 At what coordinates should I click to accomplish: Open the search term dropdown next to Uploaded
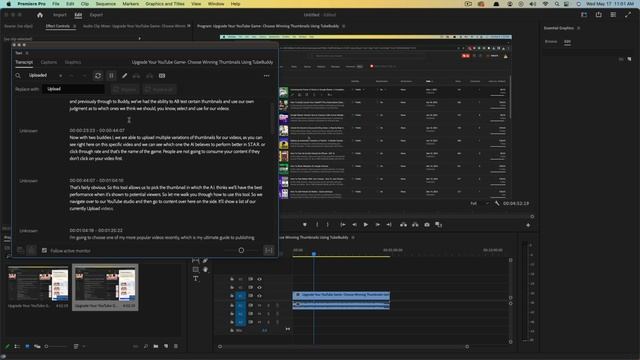click(x=60, y=76)
